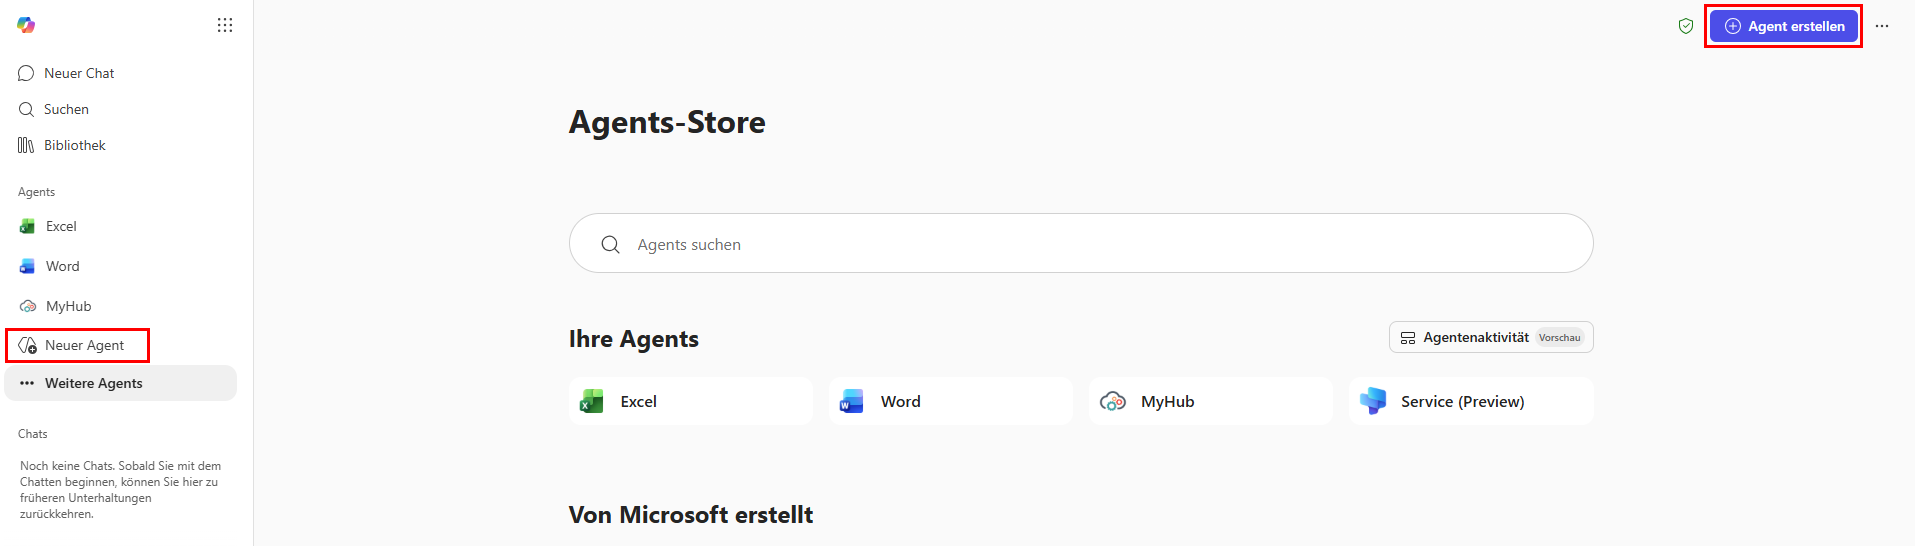
Task: Click the MyHub cloud icon in sidebar
Action: tap(27, 307)
